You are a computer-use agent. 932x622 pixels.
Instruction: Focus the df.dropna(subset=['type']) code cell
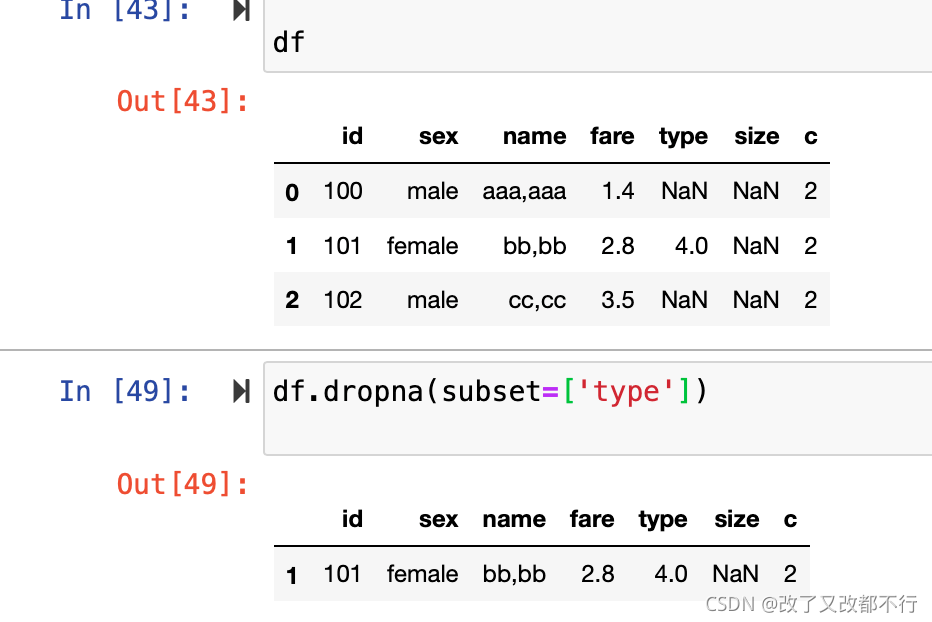click(x=598, y=409)
